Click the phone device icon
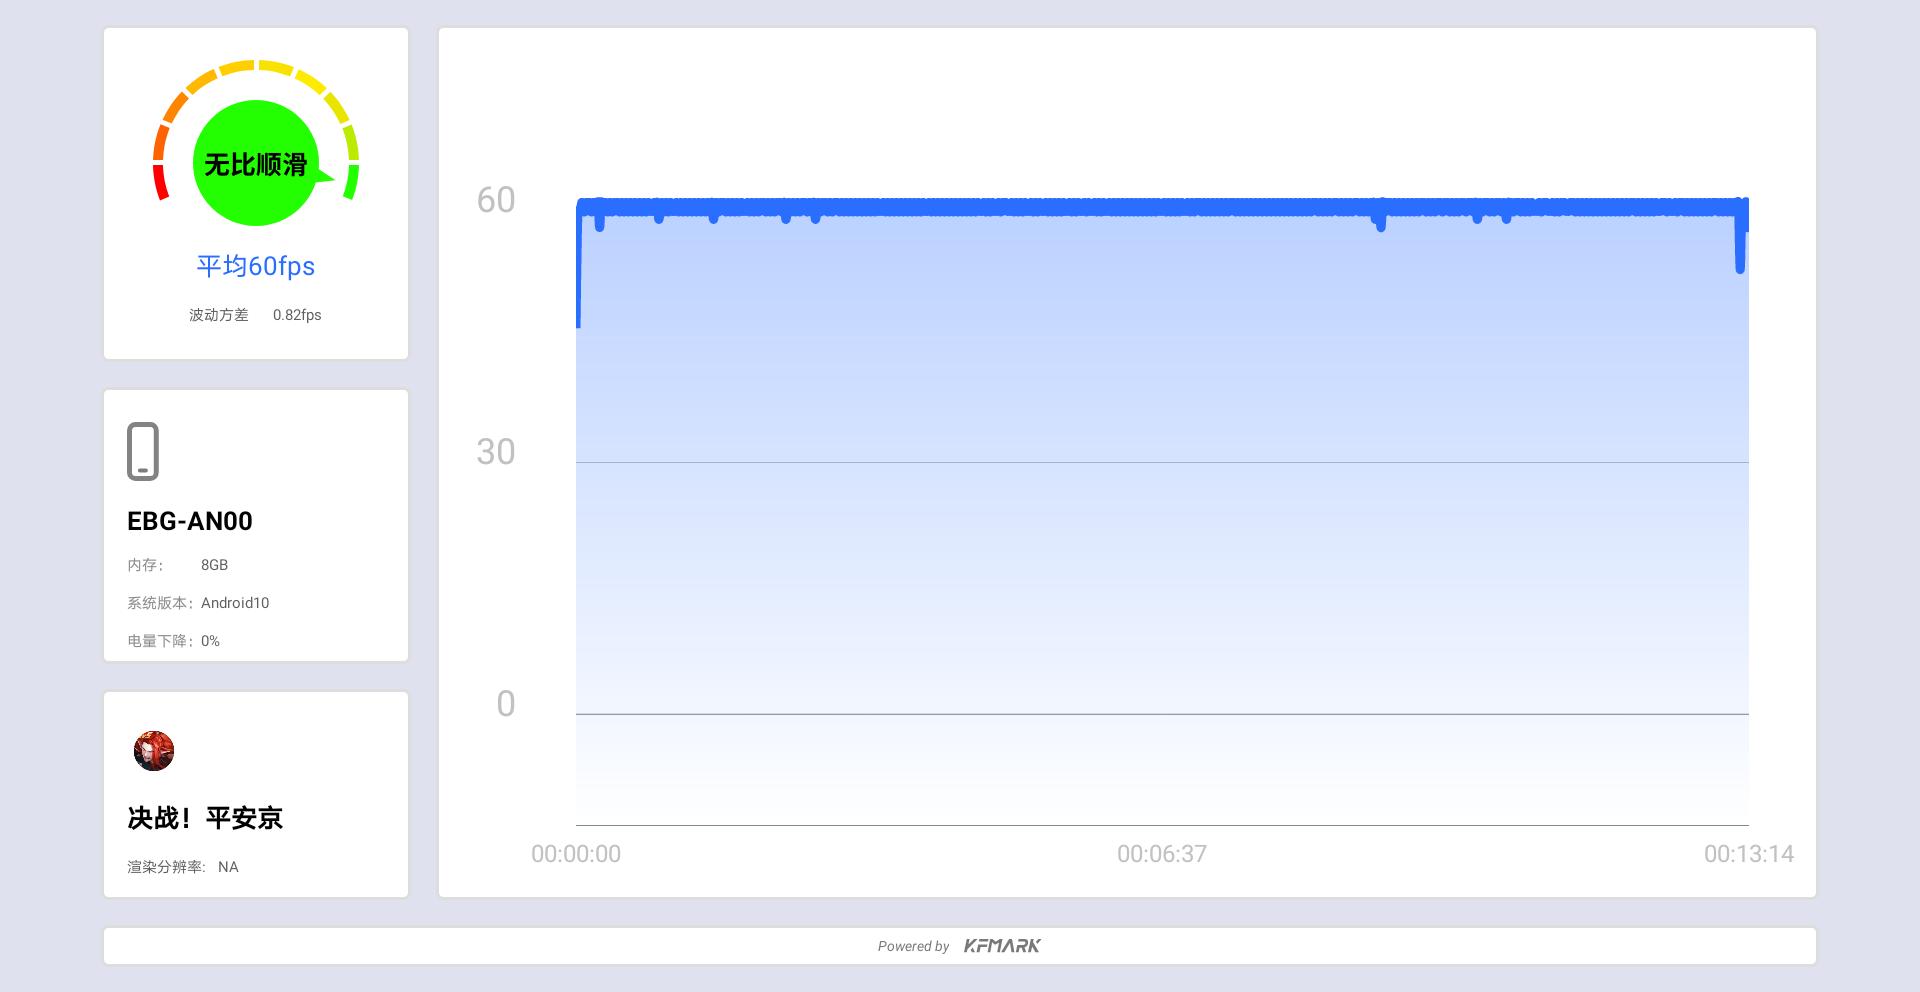 (x=143, y=451)
